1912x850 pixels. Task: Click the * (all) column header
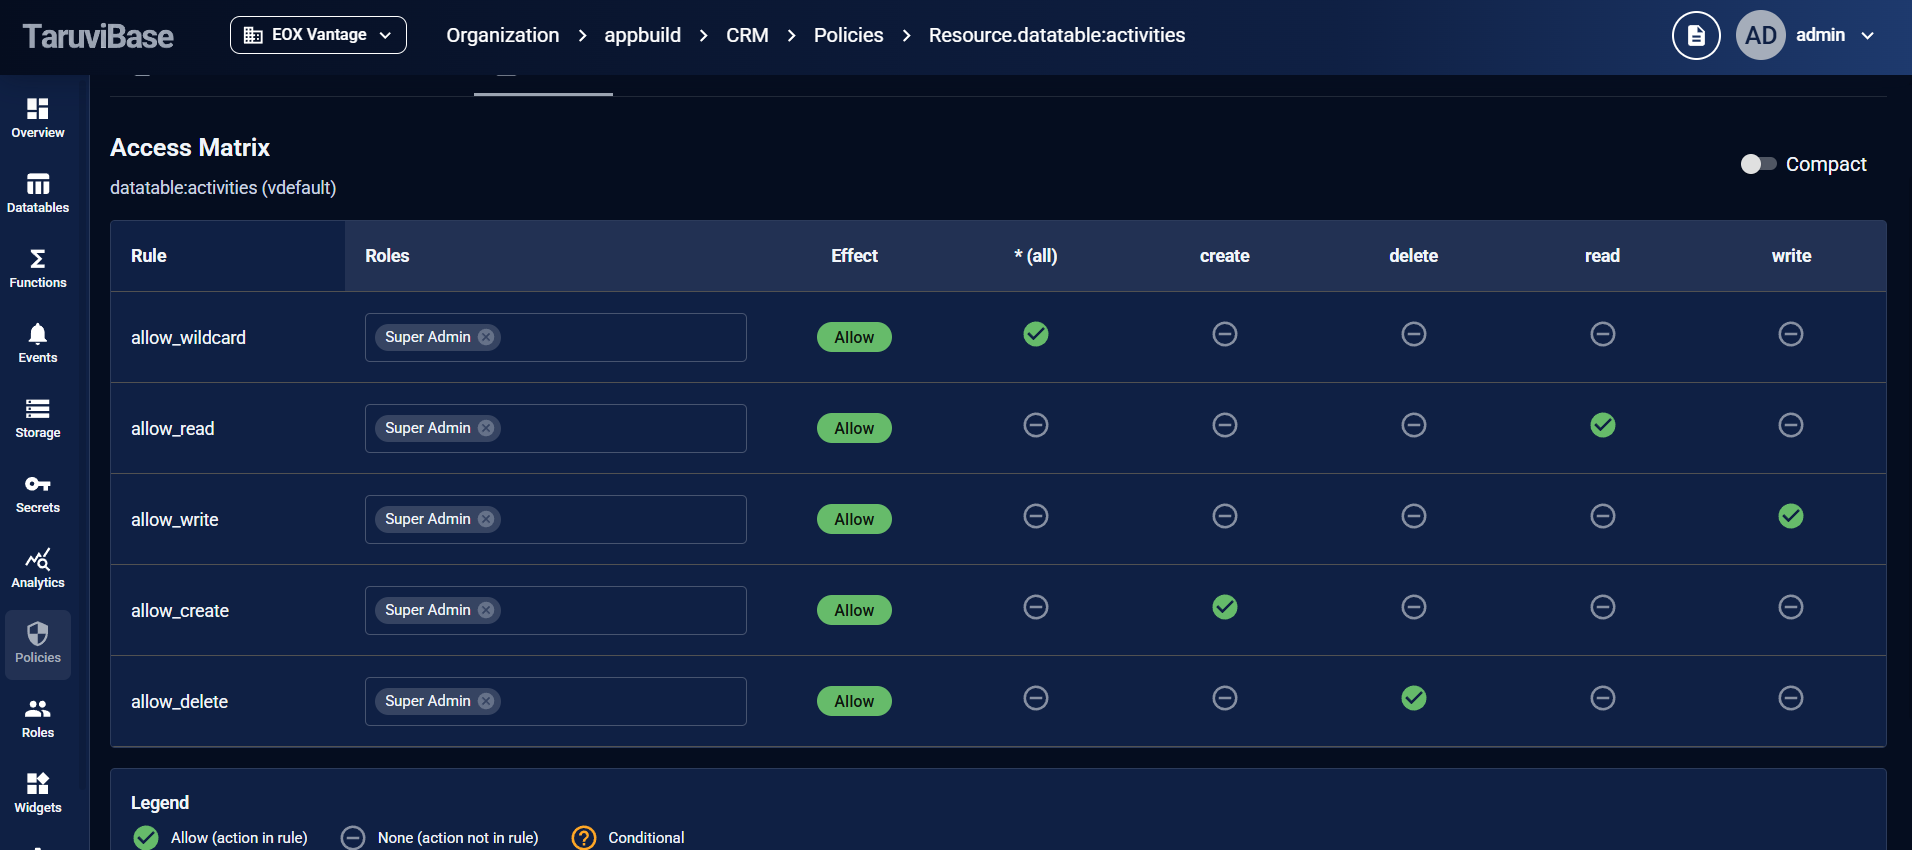(1036, 256)
